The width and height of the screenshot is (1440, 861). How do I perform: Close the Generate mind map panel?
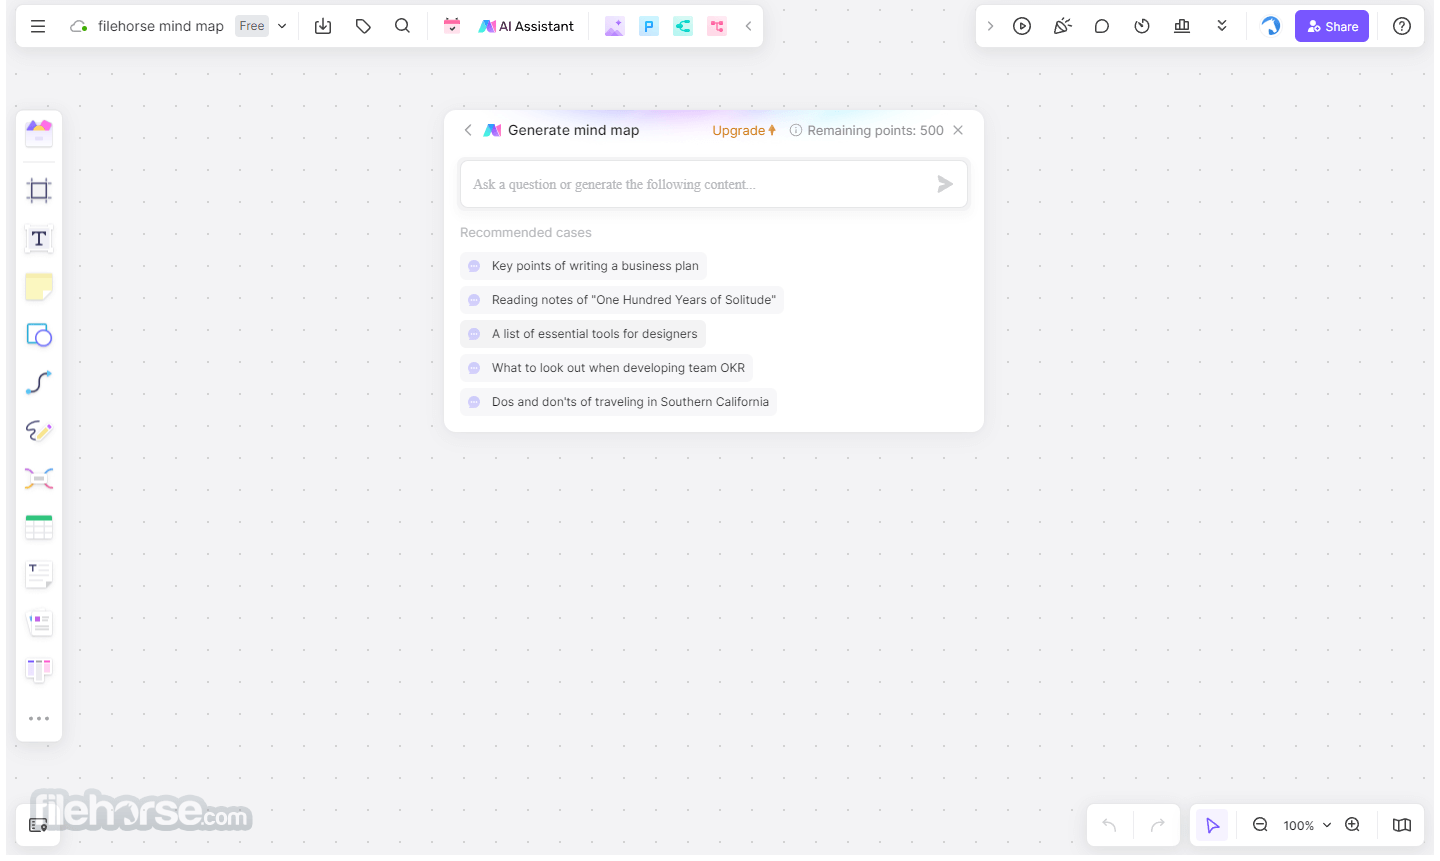click(x=958, y=130)
